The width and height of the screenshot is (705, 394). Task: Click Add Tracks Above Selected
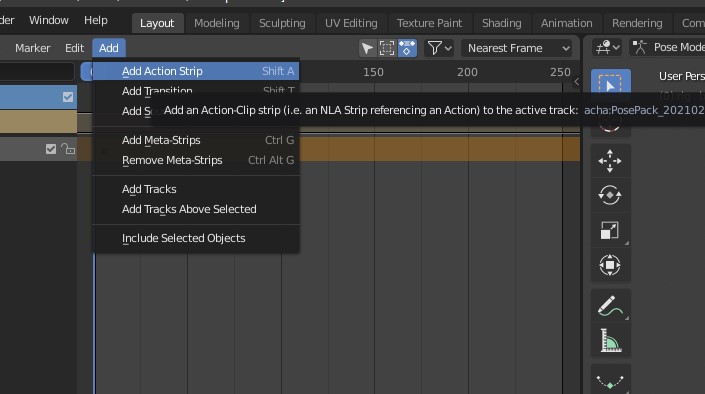point(189,209)
